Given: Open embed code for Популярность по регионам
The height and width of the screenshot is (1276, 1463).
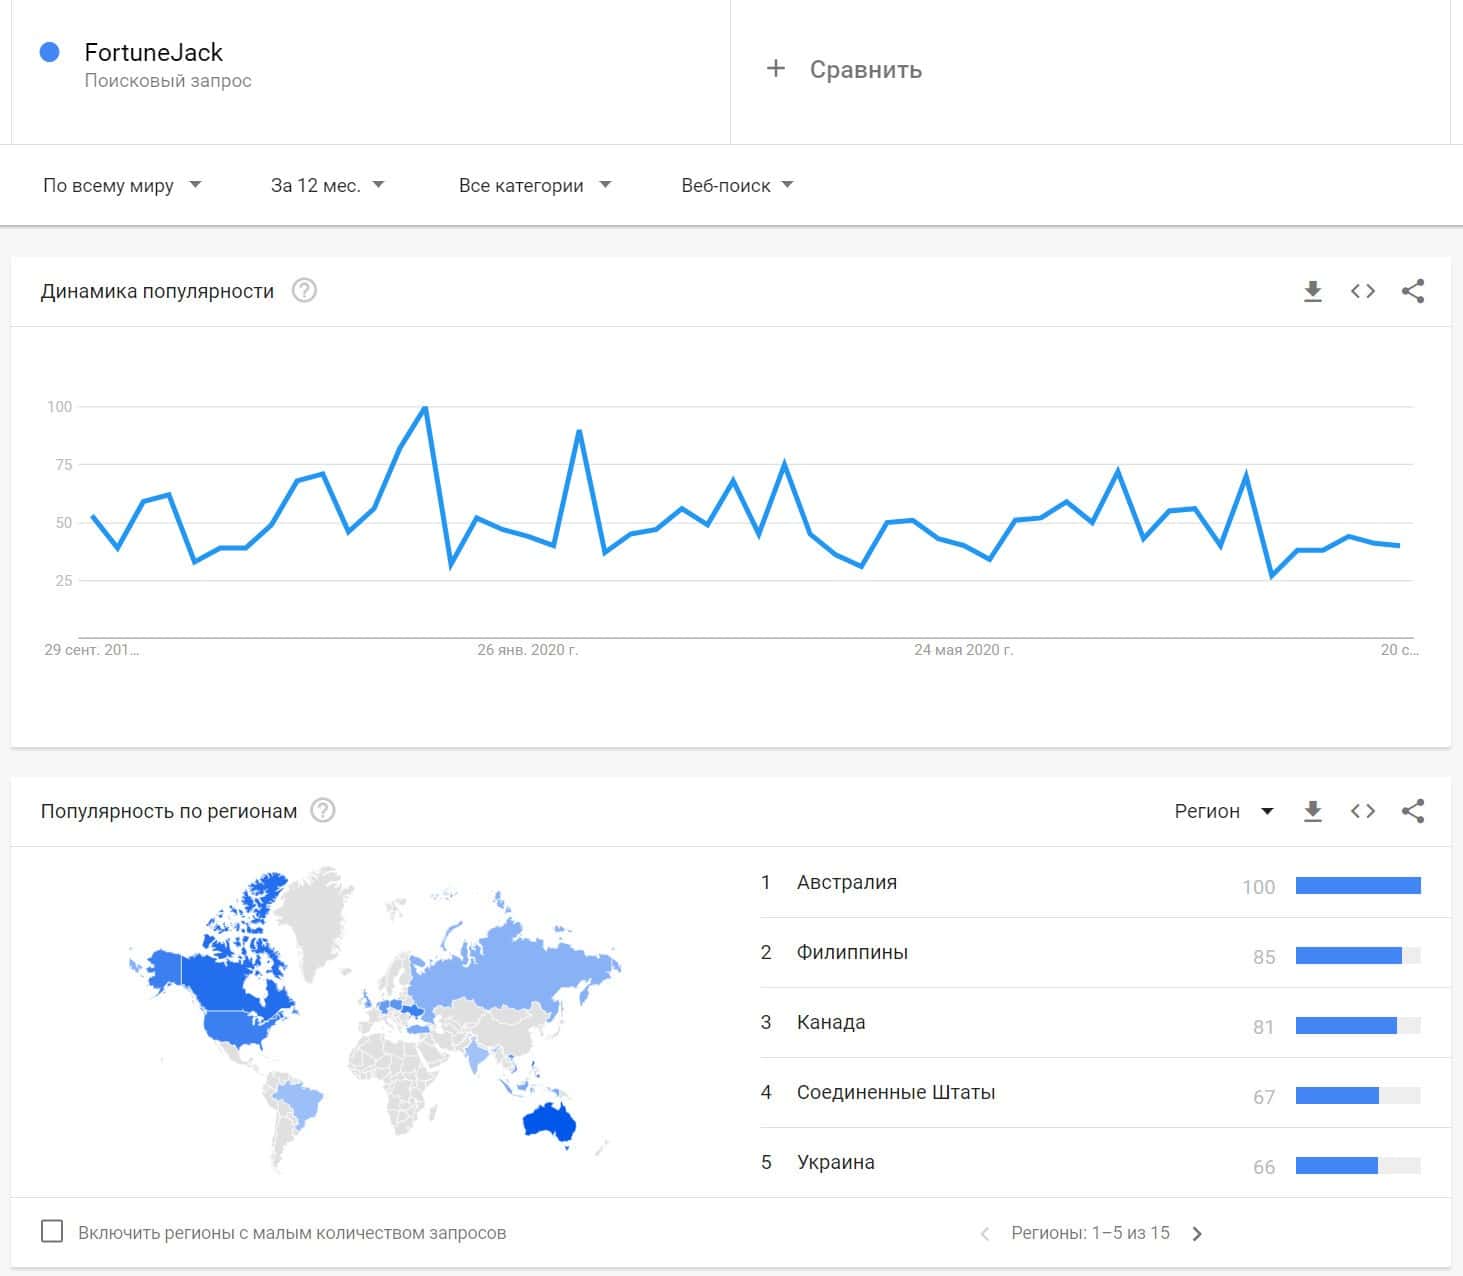Looking at the screenshot, I should coord(1362,811).
